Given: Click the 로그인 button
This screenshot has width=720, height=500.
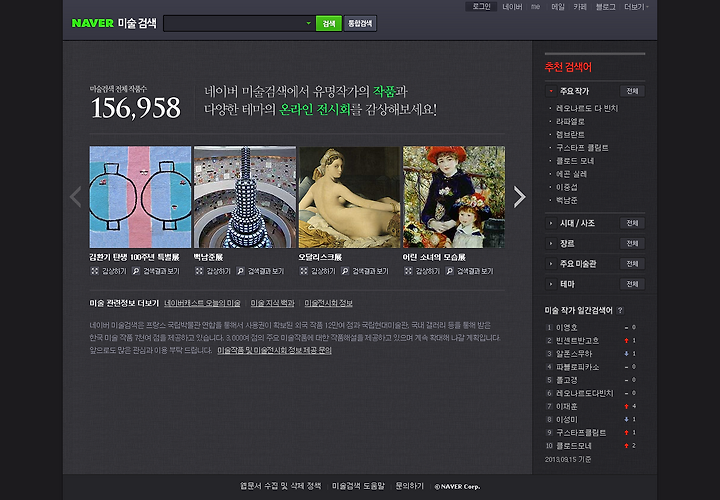Looking at the screenshot, I should point(481,6).
